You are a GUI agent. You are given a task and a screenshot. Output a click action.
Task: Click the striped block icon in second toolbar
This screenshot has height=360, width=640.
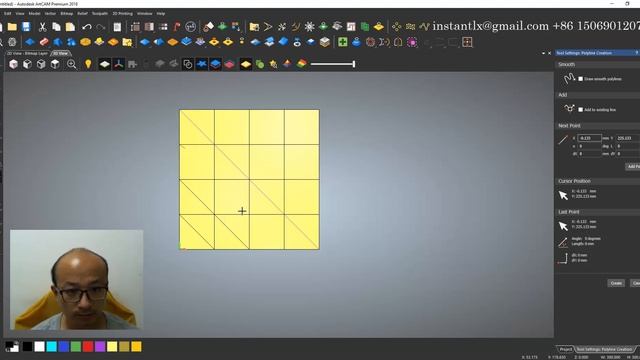pyautogui.click(x=325, y=42)
